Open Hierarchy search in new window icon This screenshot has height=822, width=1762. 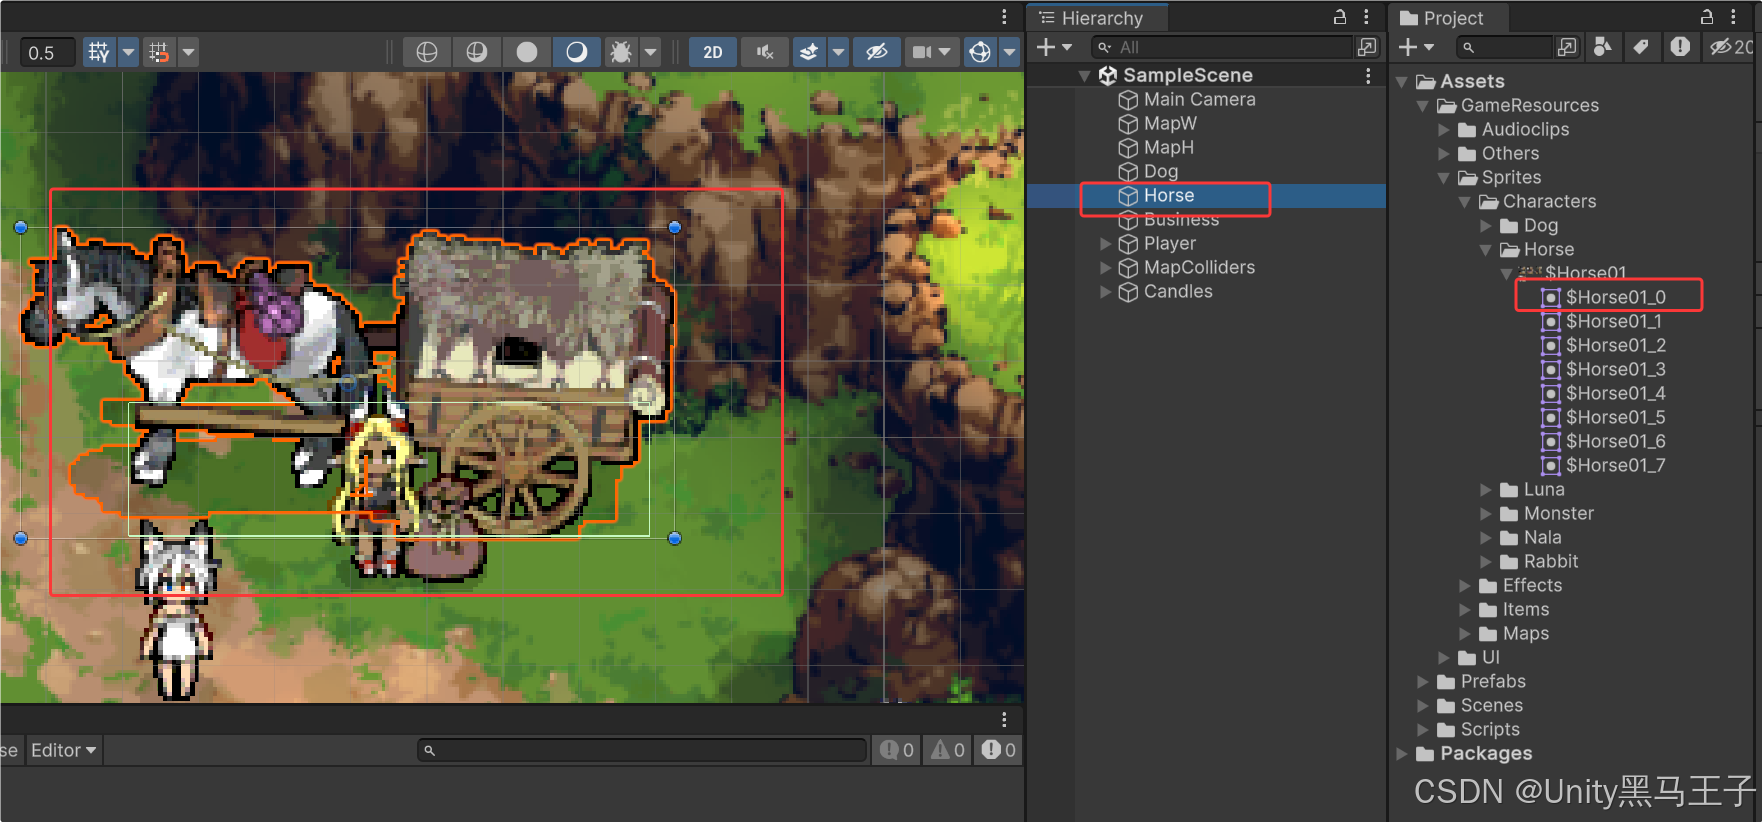(1367, 47)
